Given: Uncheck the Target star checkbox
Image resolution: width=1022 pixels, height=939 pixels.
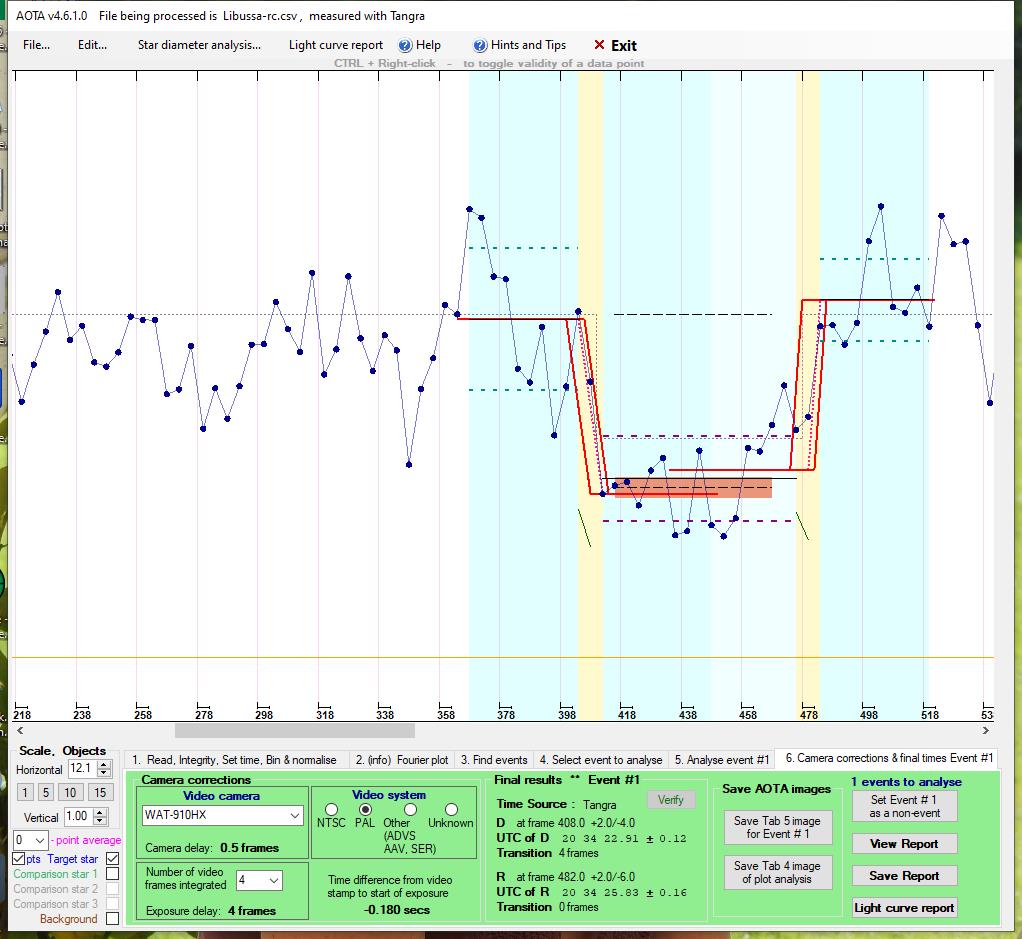Looking at the screenshot, I should pos(112,859).
